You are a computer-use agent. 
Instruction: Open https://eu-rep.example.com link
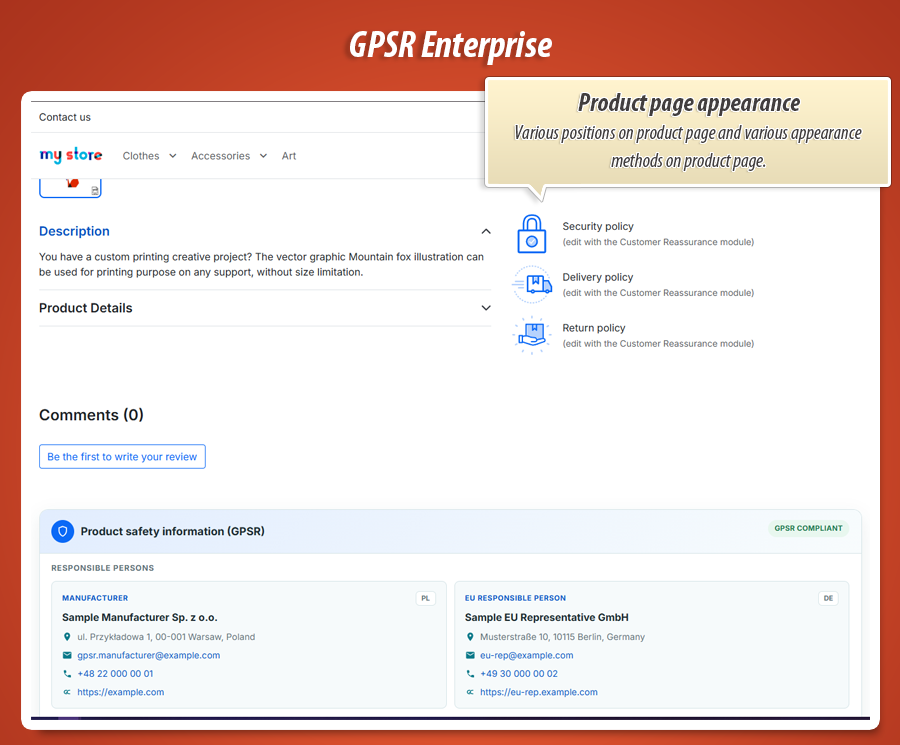pos(538,692)
